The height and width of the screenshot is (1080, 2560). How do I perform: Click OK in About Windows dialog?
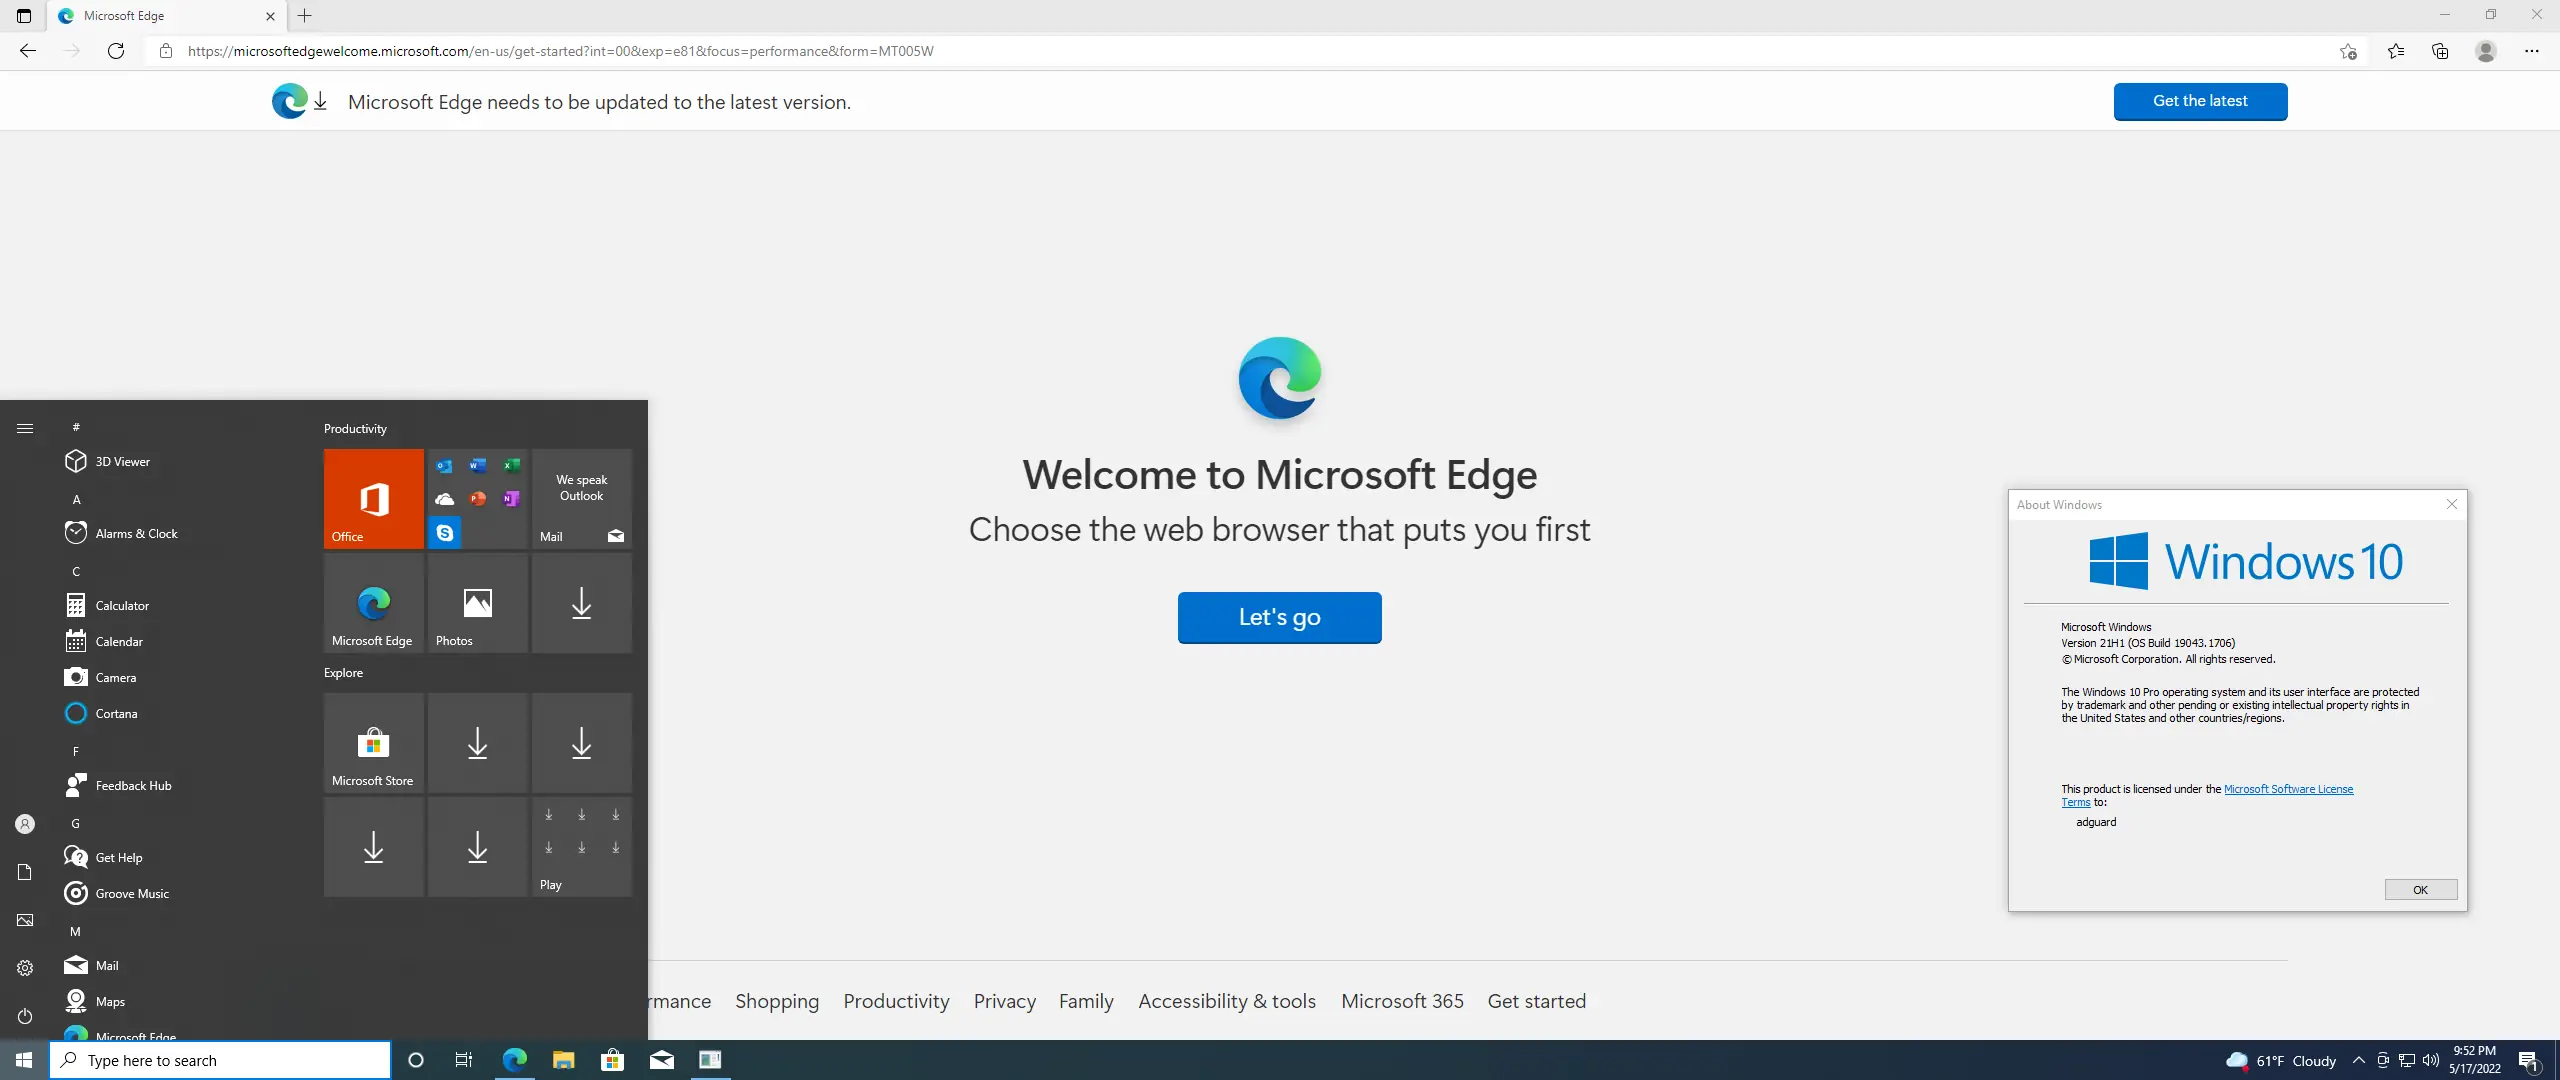point(2420,890)
